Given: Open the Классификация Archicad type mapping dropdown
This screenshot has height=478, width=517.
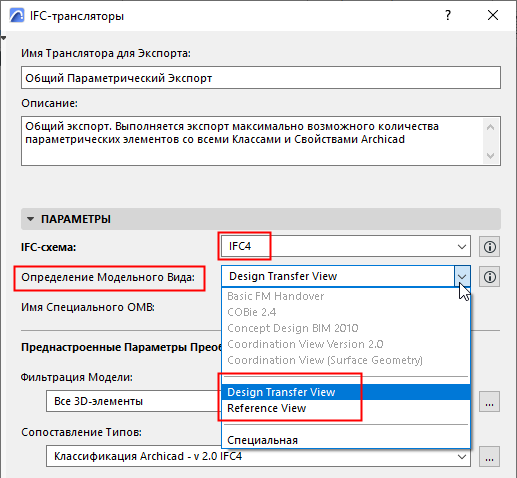Looking at the screenshot, I should [258, 456].
